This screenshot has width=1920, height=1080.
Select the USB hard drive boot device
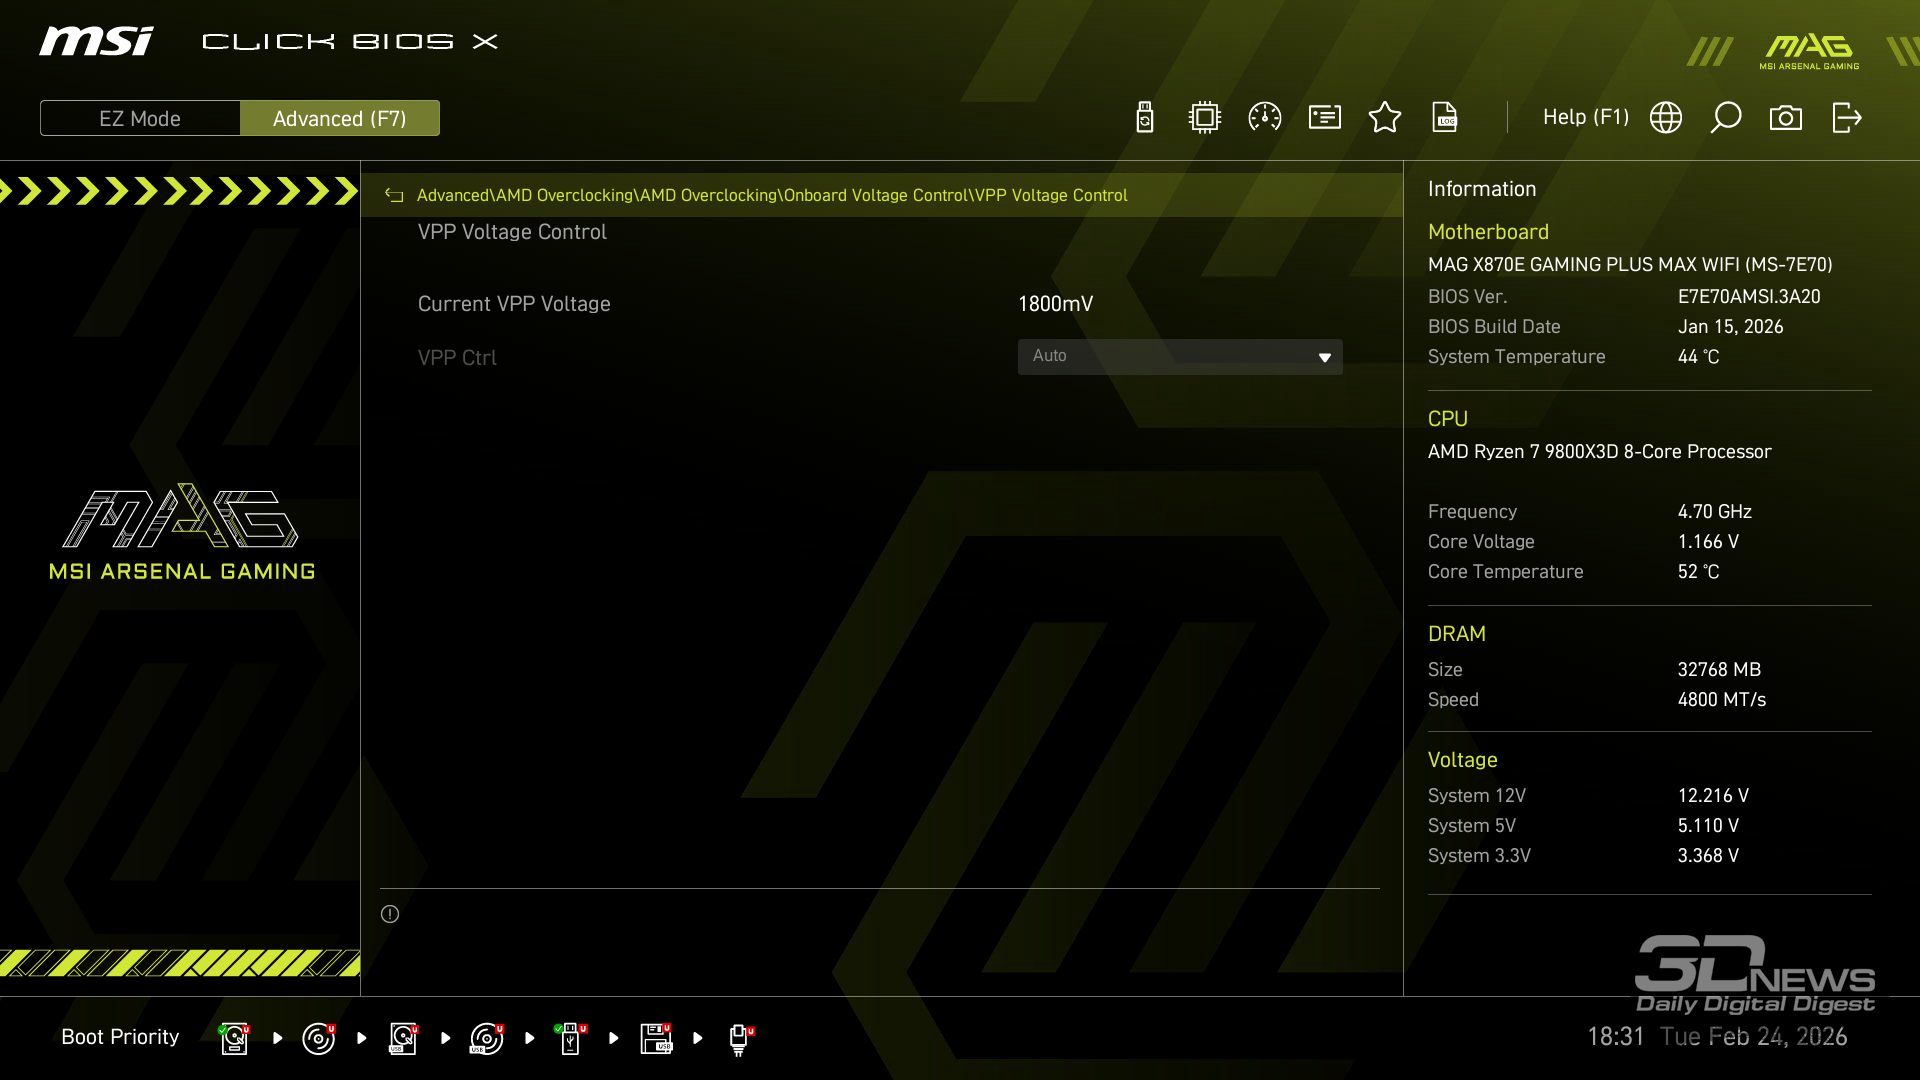pyautogui.click(x=403, y=1038)
